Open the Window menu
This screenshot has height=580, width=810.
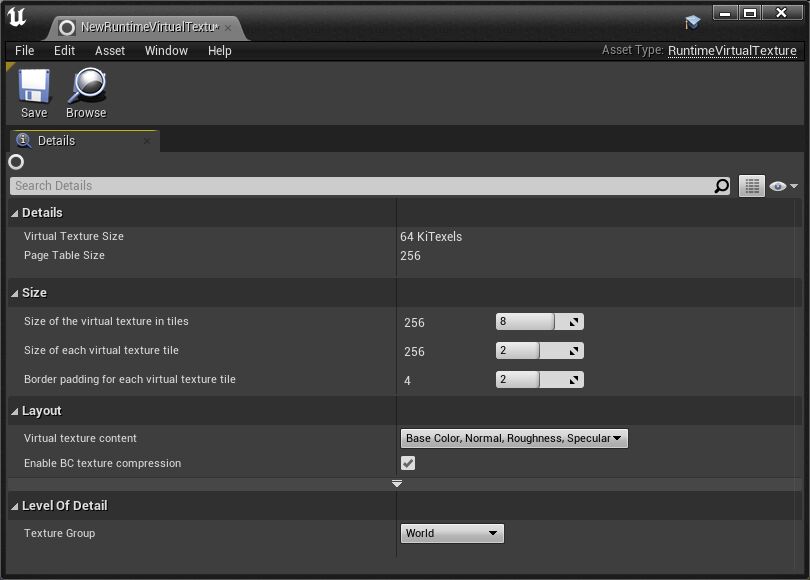[x=166, y=51]
